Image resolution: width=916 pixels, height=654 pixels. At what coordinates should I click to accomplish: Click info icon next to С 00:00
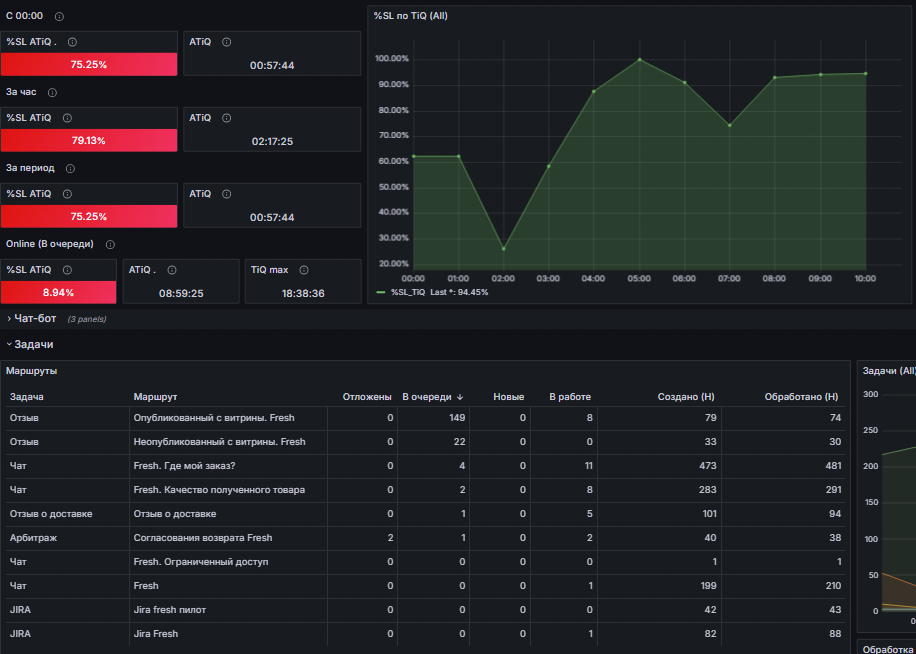pos(59,16)
